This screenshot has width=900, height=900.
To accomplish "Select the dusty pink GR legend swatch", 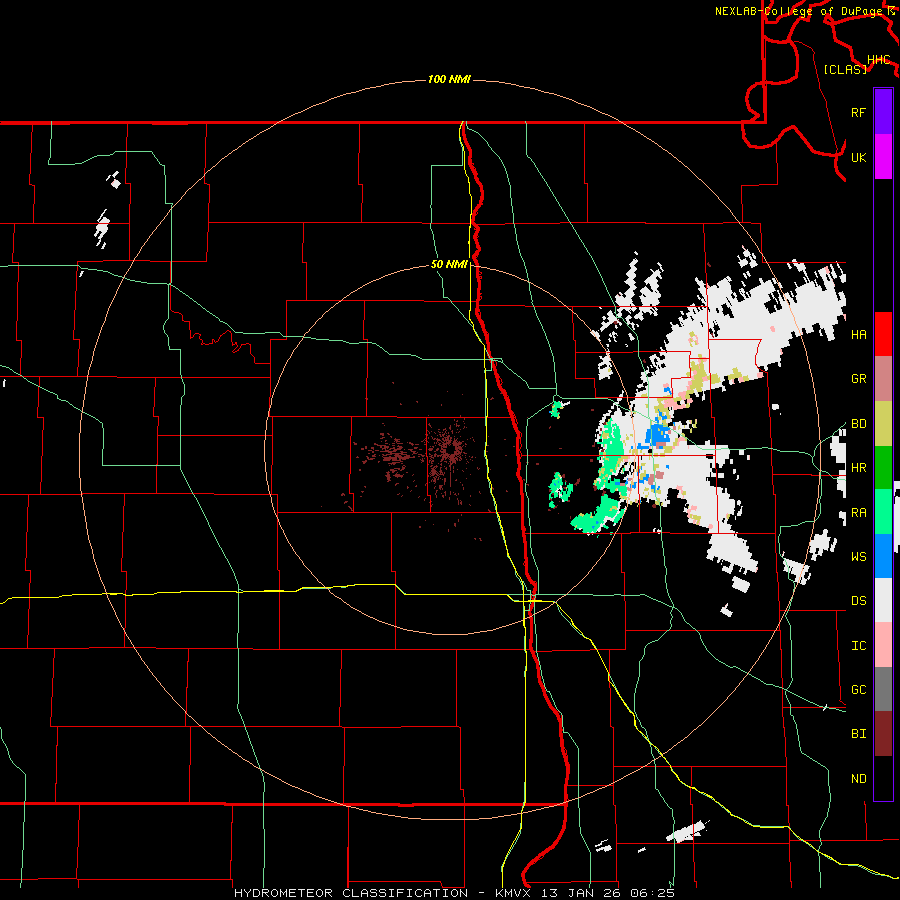I will point(883,378).
